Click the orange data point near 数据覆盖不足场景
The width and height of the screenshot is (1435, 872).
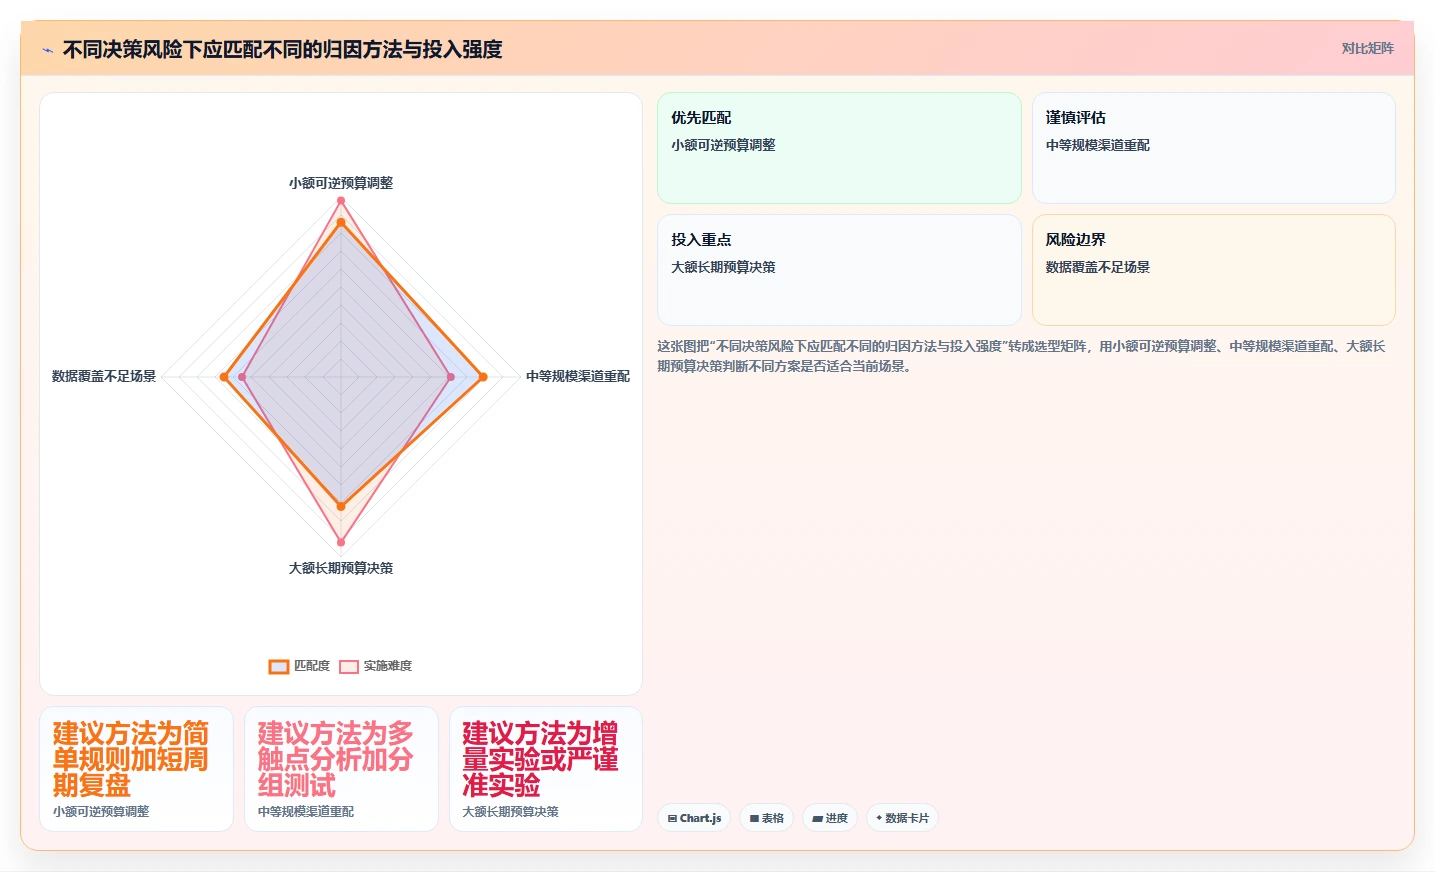pyautogui.click(x=224, y=377)
